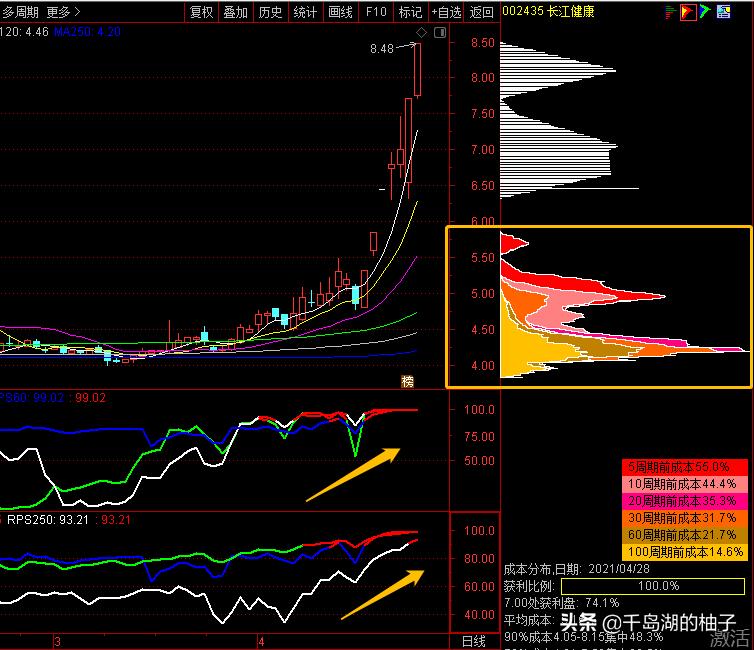Open the 更多 periods dropdown
This screenshot has width=754, height=650.
64,12
